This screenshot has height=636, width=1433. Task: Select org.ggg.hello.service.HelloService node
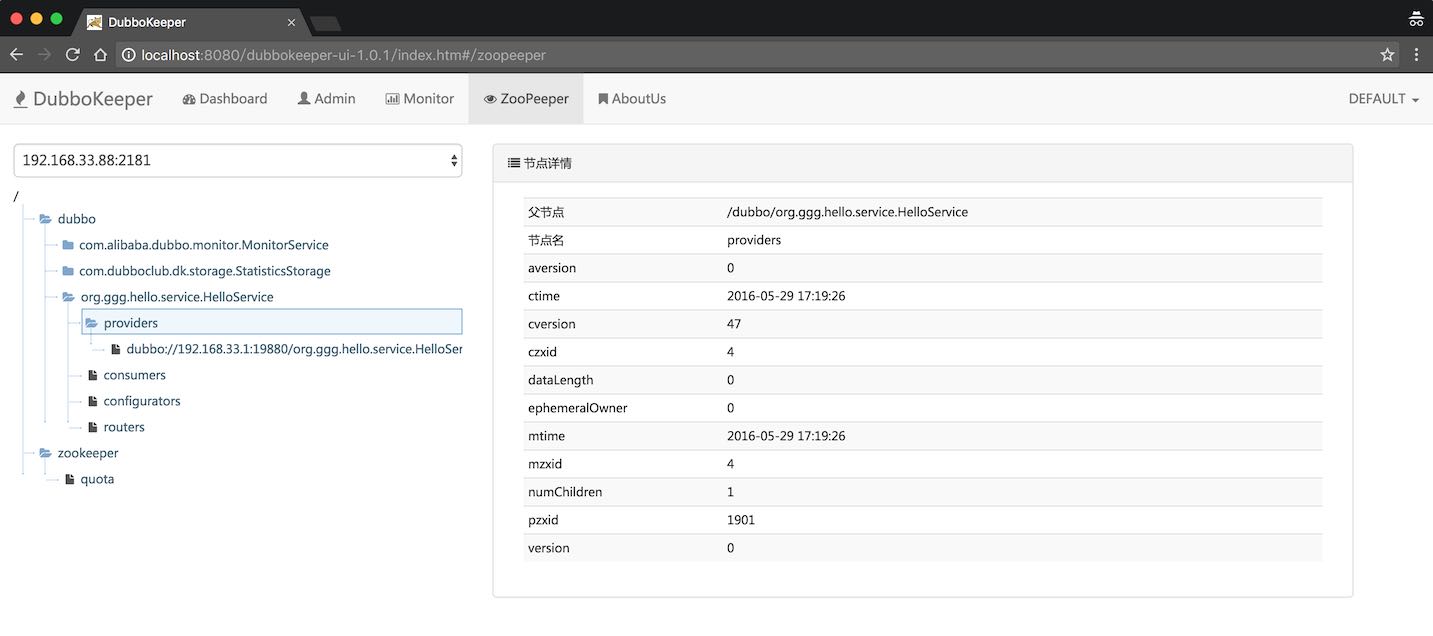tap(177, 296)
